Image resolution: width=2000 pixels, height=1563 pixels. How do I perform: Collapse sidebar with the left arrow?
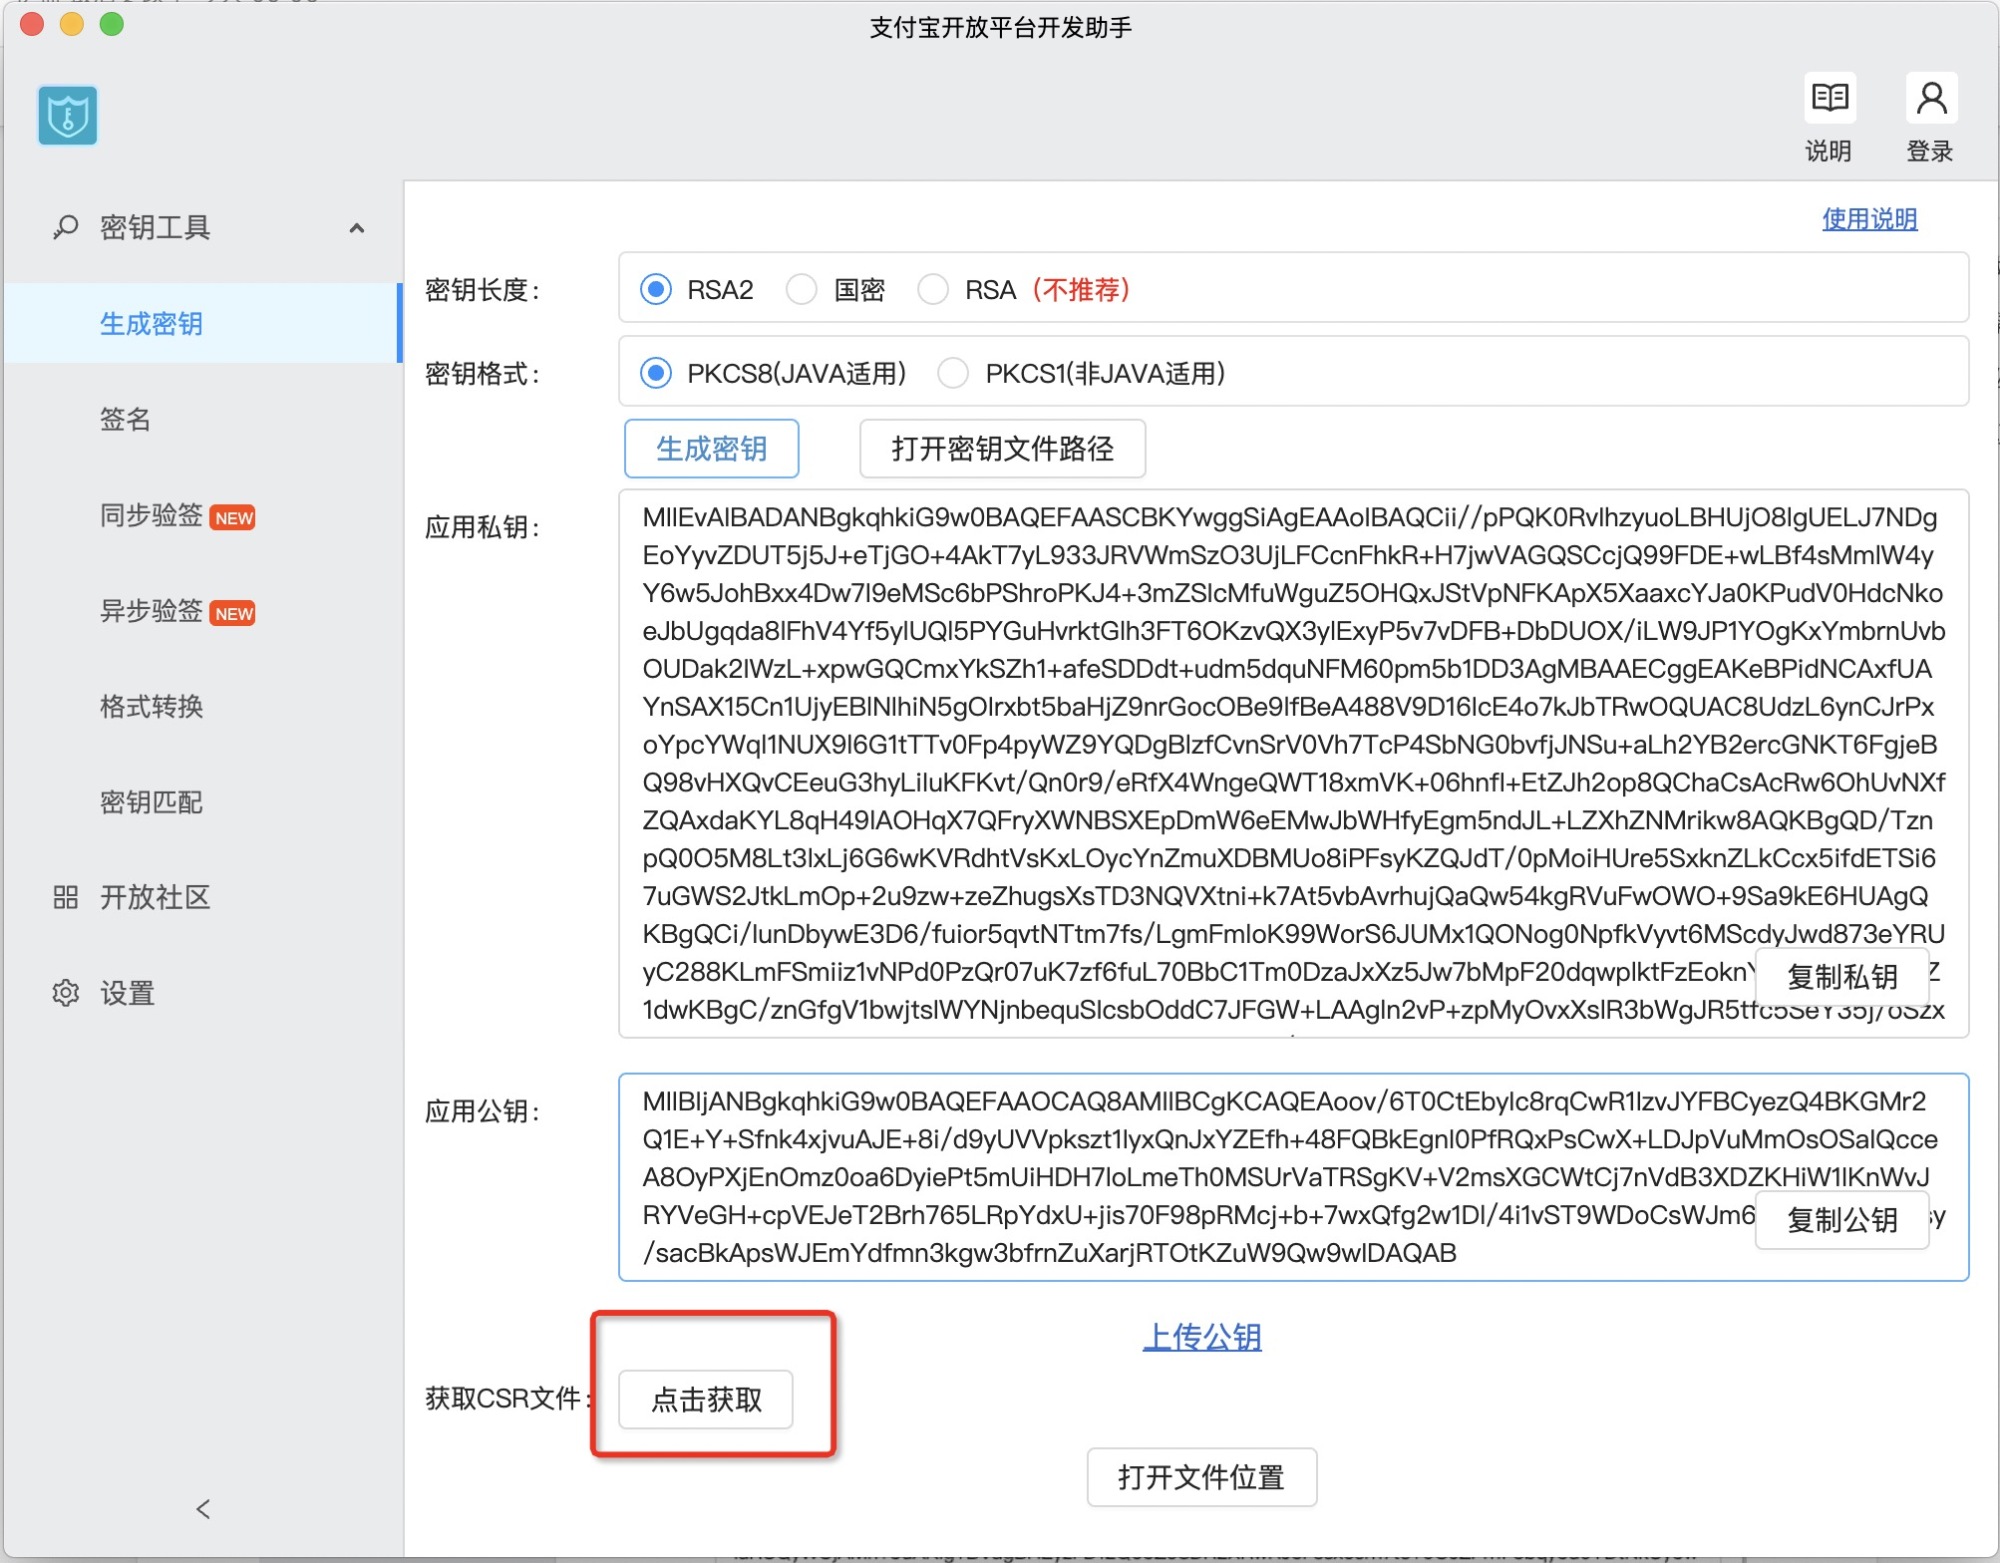203,1509
